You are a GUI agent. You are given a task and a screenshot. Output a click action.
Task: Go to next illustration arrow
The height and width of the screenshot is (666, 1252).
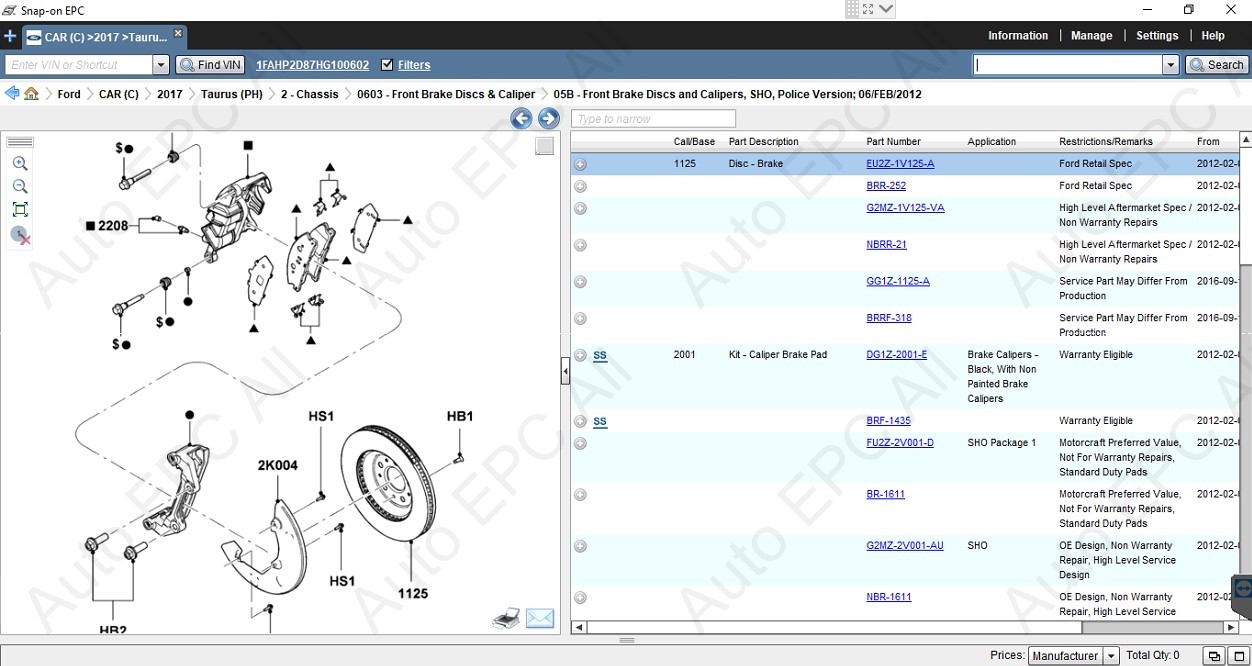click(548, 119)
